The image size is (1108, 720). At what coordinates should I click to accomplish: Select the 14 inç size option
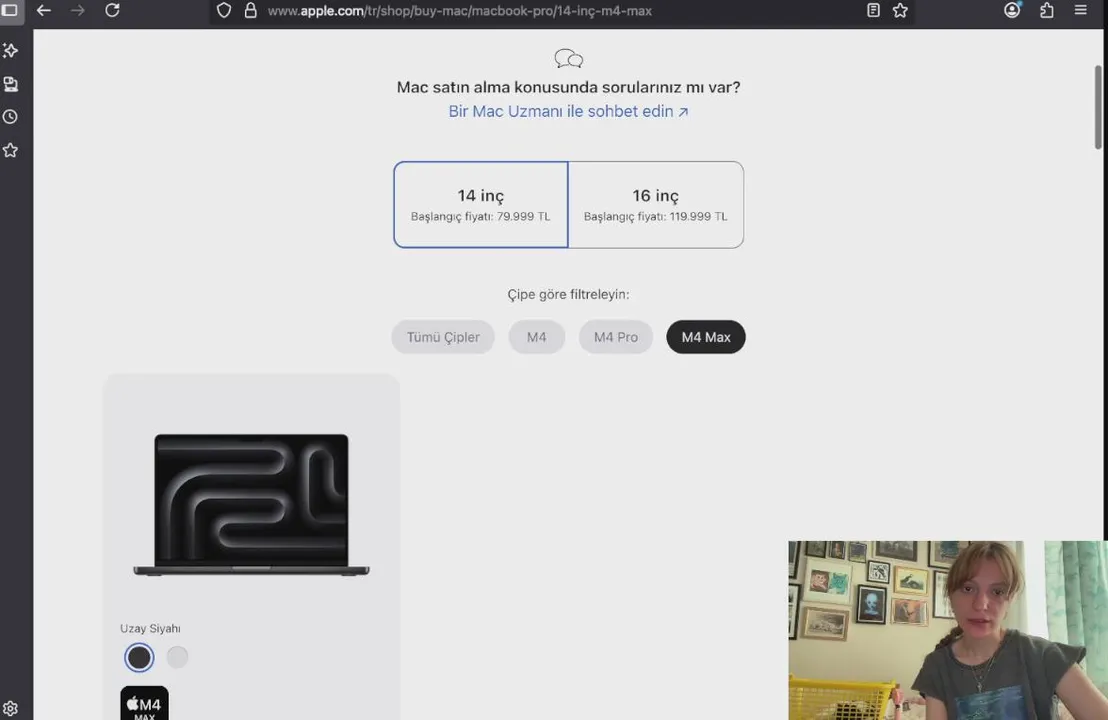481,204
